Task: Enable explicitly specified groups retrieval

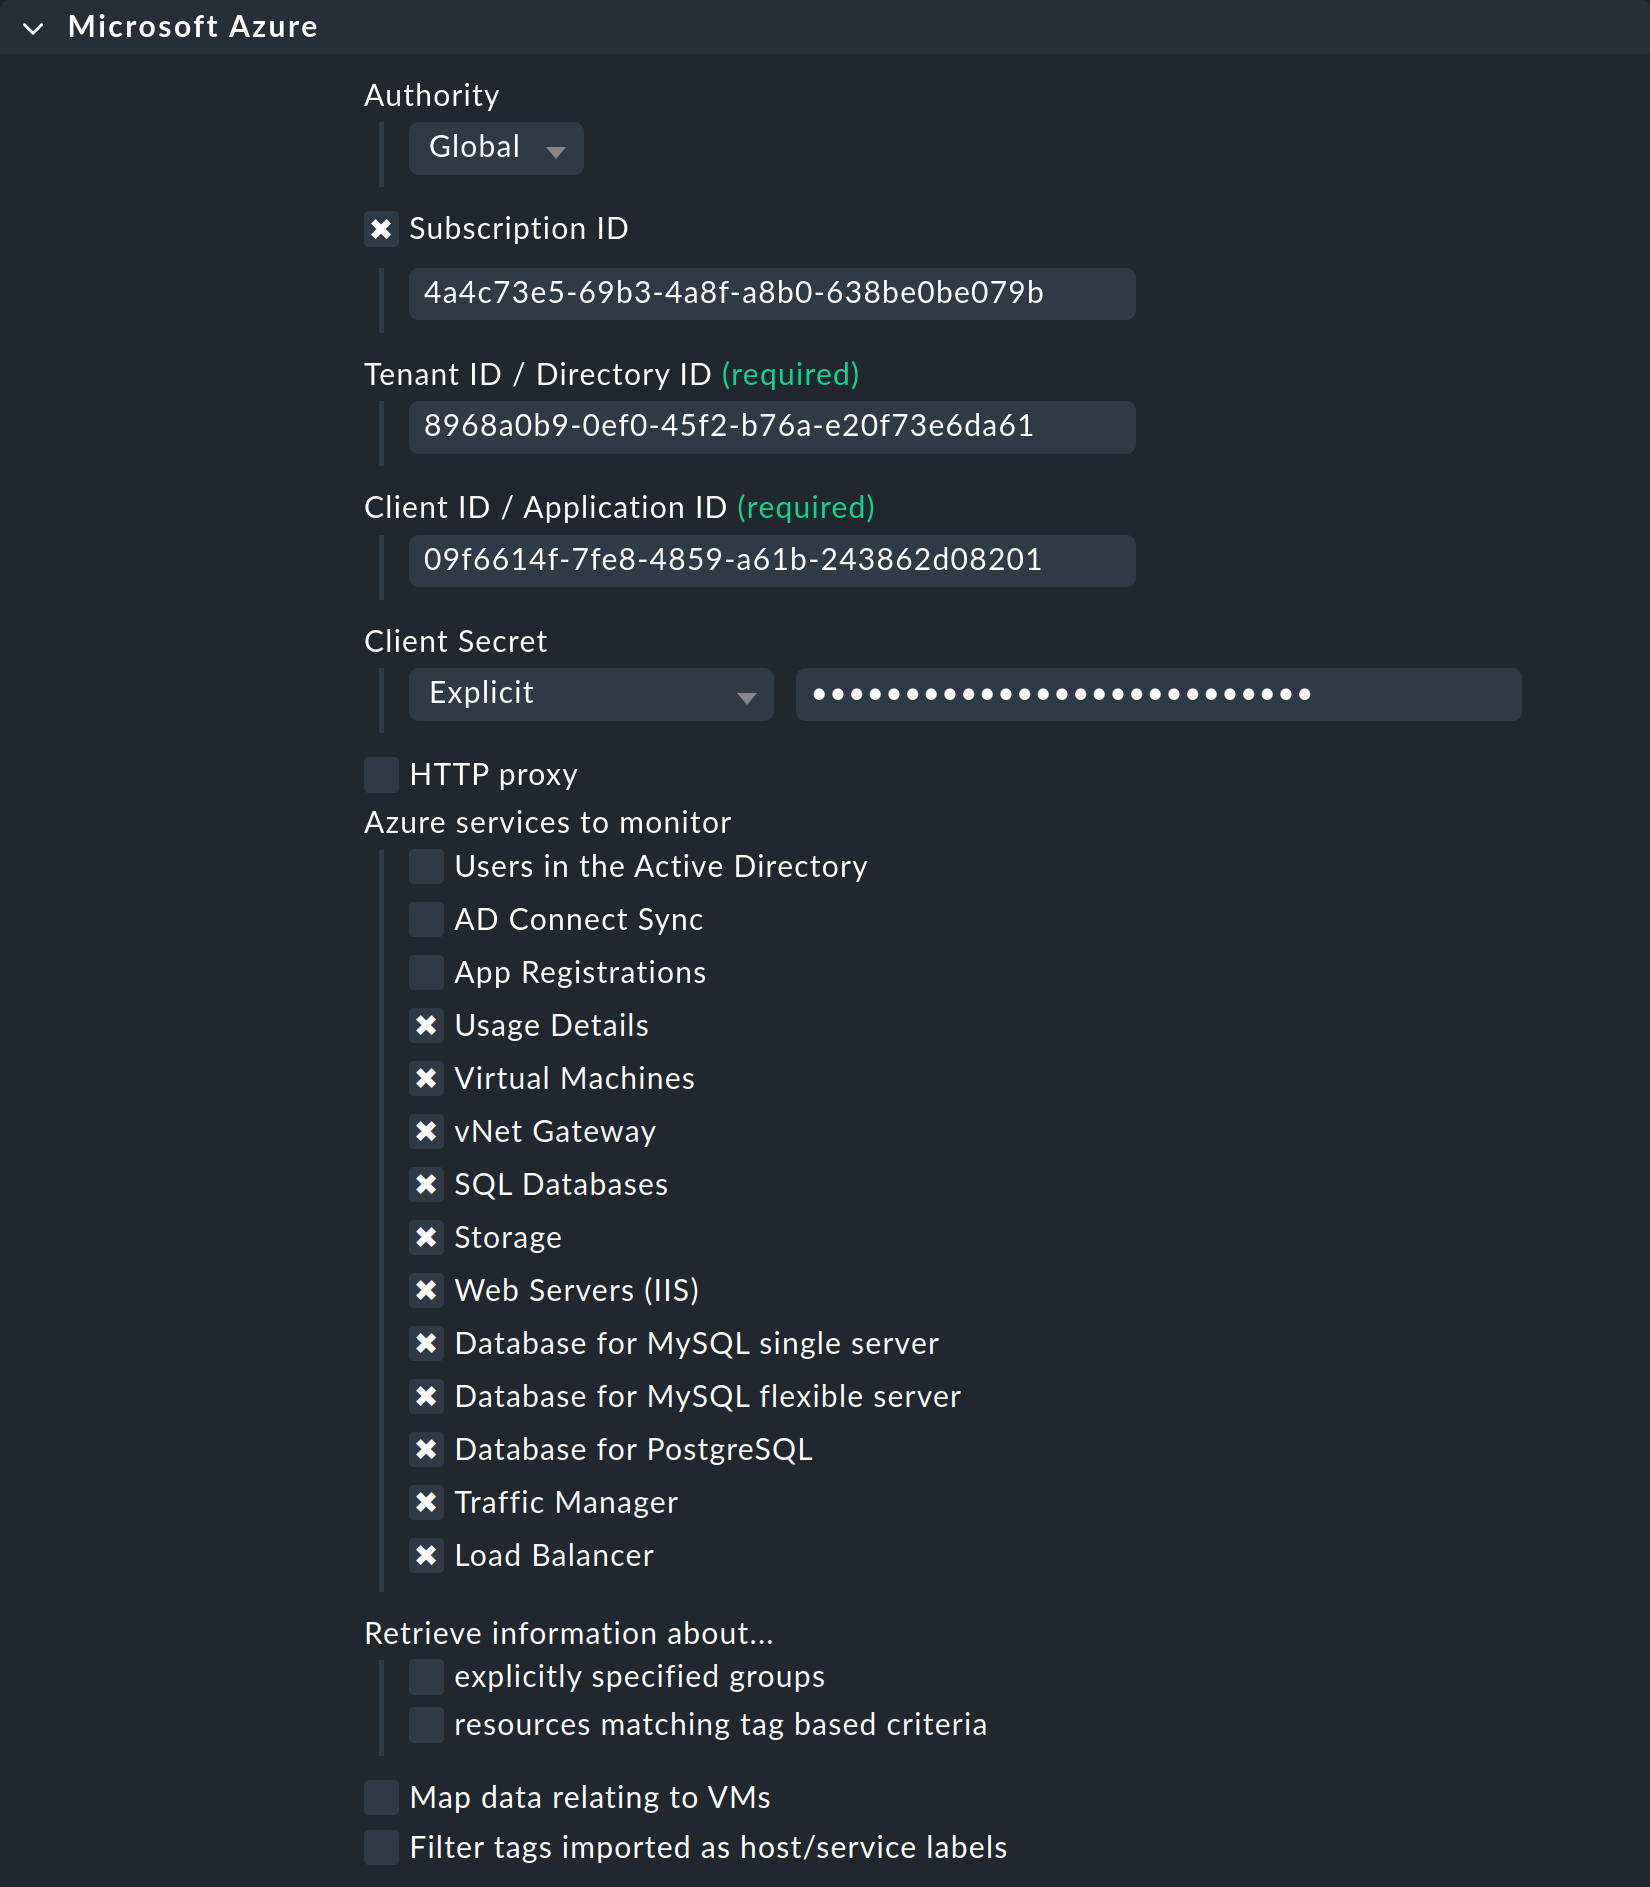Action: click(425, 1676)
